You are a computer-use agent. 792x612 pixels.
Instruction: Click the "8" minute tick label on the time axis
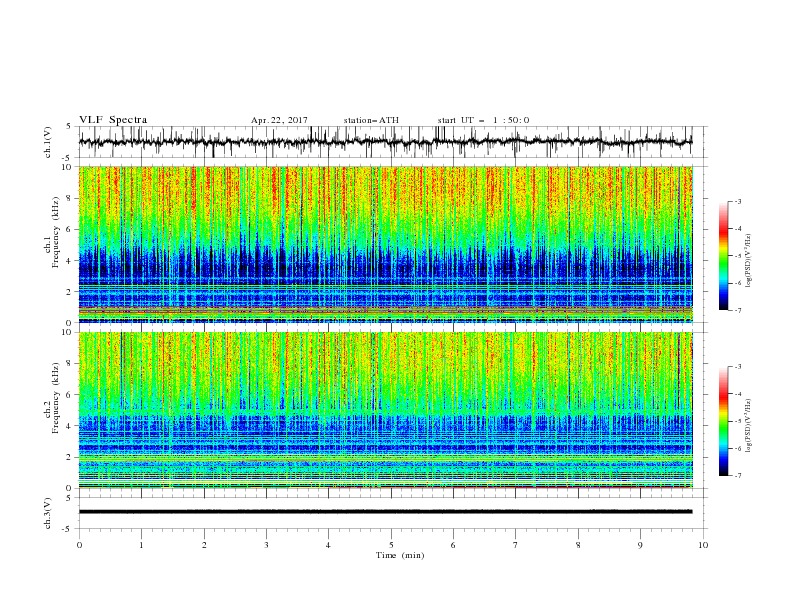pyautogui.click(x=578, y=545)
